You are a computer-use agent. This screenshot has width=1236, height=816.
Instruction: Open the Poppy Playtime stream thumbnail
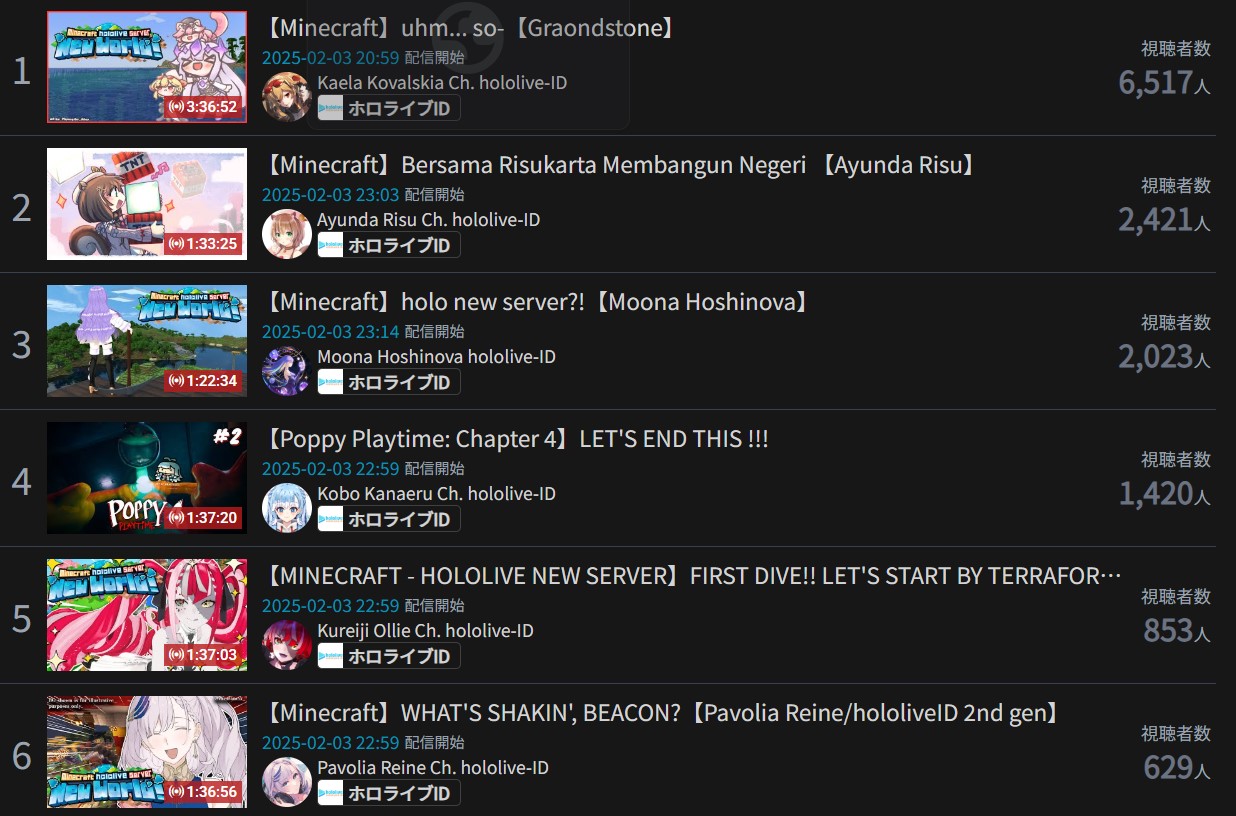click(x=147, y=478)
